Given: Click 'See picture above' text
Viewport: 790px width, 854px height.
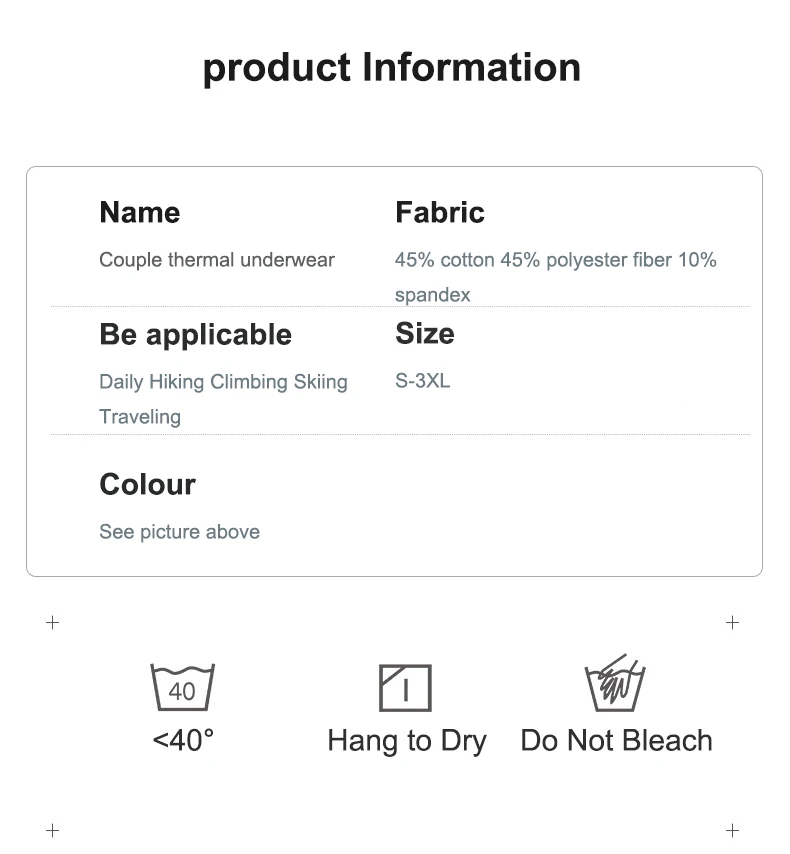Looking at the screenshot, I should pyautogui.click(x=179, y=532).
